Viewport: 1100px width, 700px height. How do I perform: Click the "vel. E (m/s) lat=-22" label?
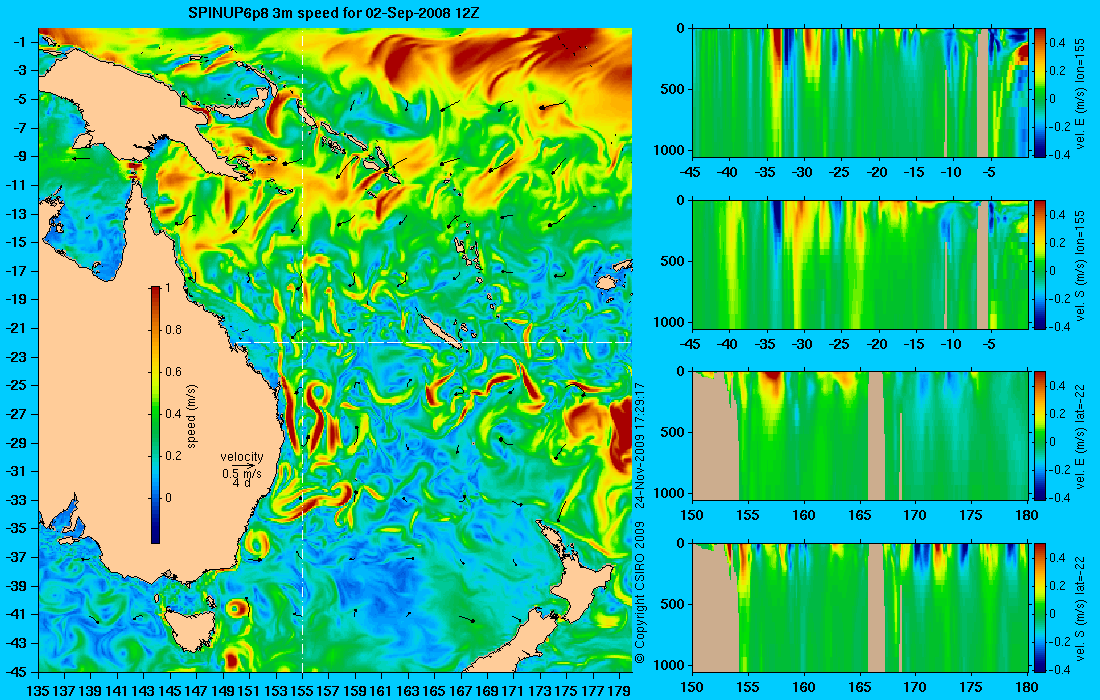1080,436
